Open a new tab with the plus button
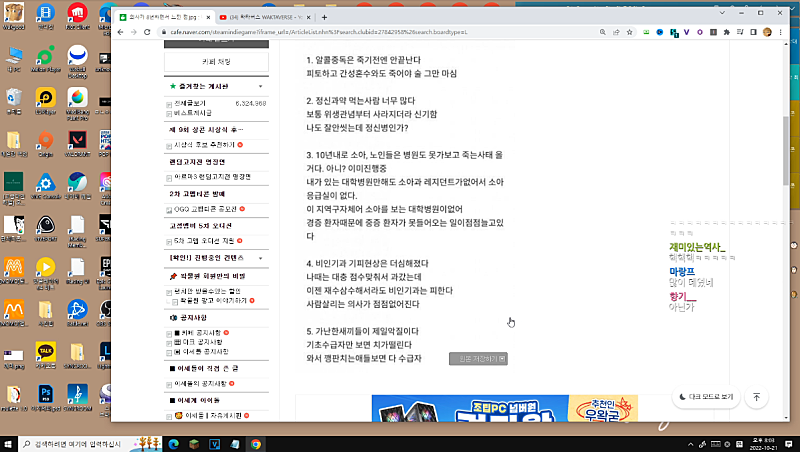The width and height of the screenshot is (800, 452). click(324, 17)
